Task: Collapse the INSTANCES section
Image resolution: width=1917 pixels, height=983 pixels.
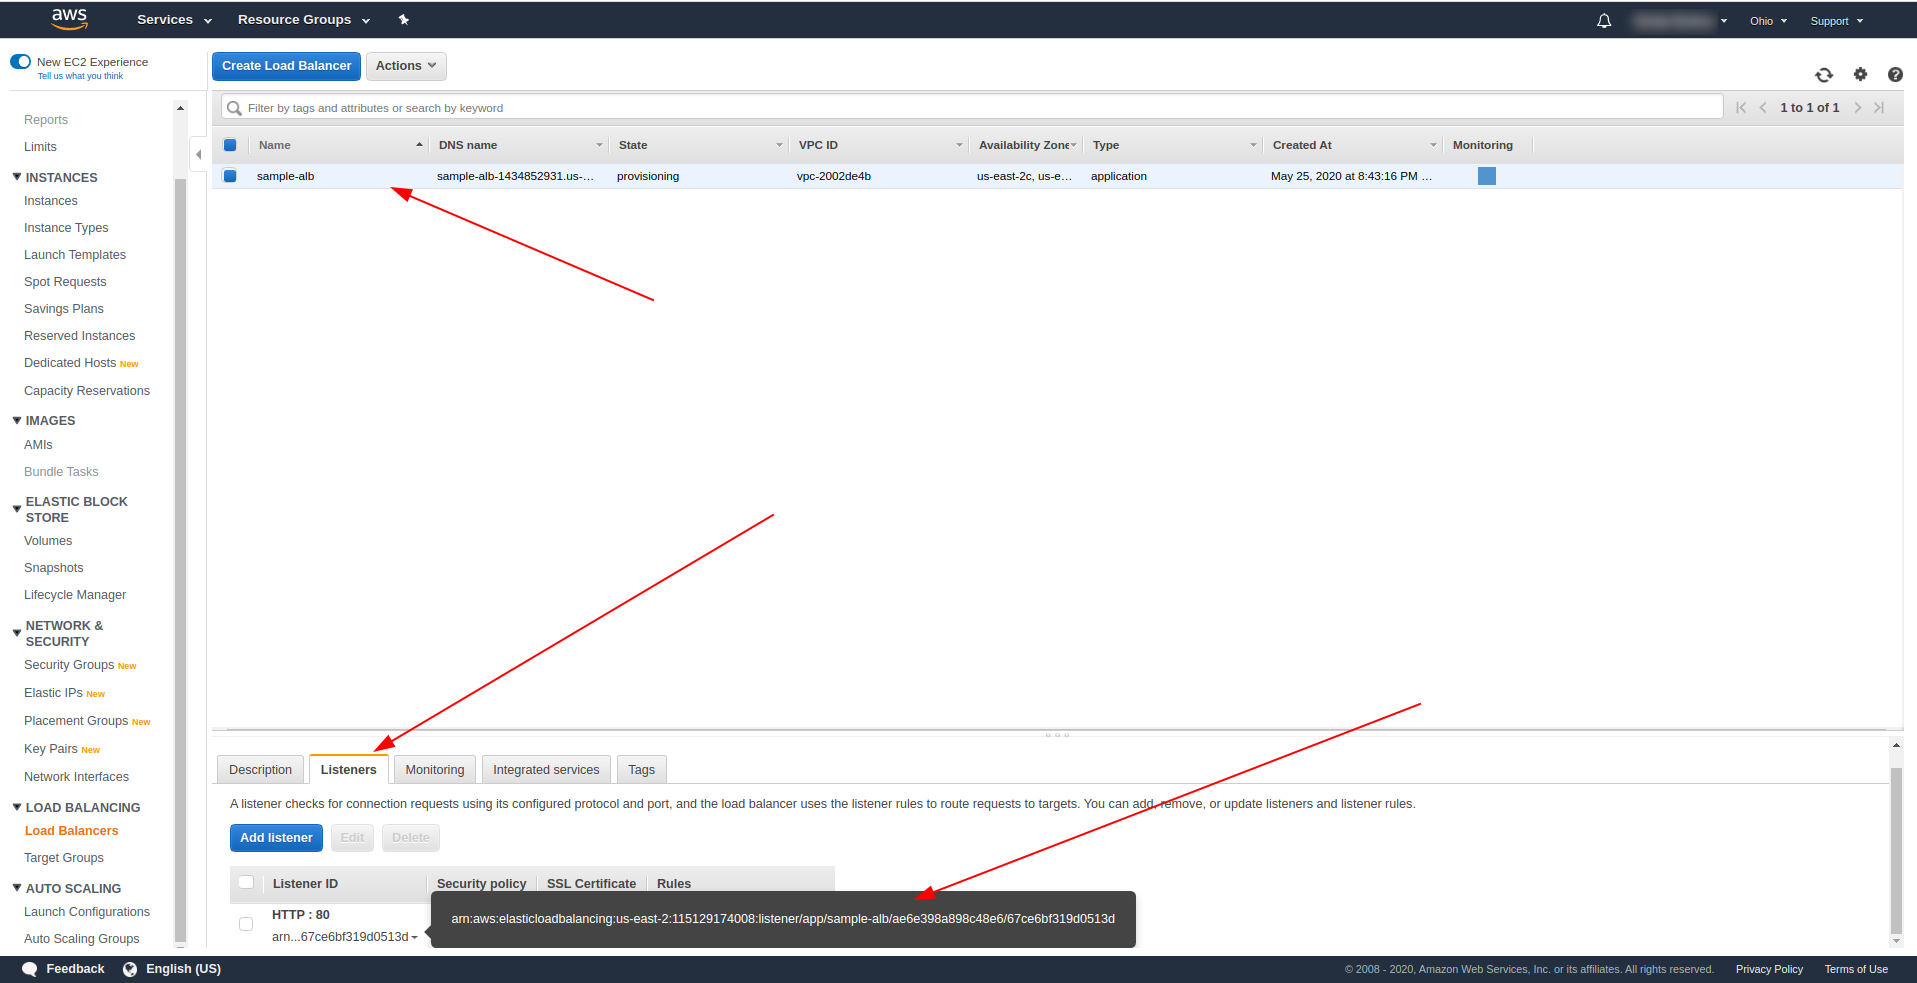Action: click(17, 177)
